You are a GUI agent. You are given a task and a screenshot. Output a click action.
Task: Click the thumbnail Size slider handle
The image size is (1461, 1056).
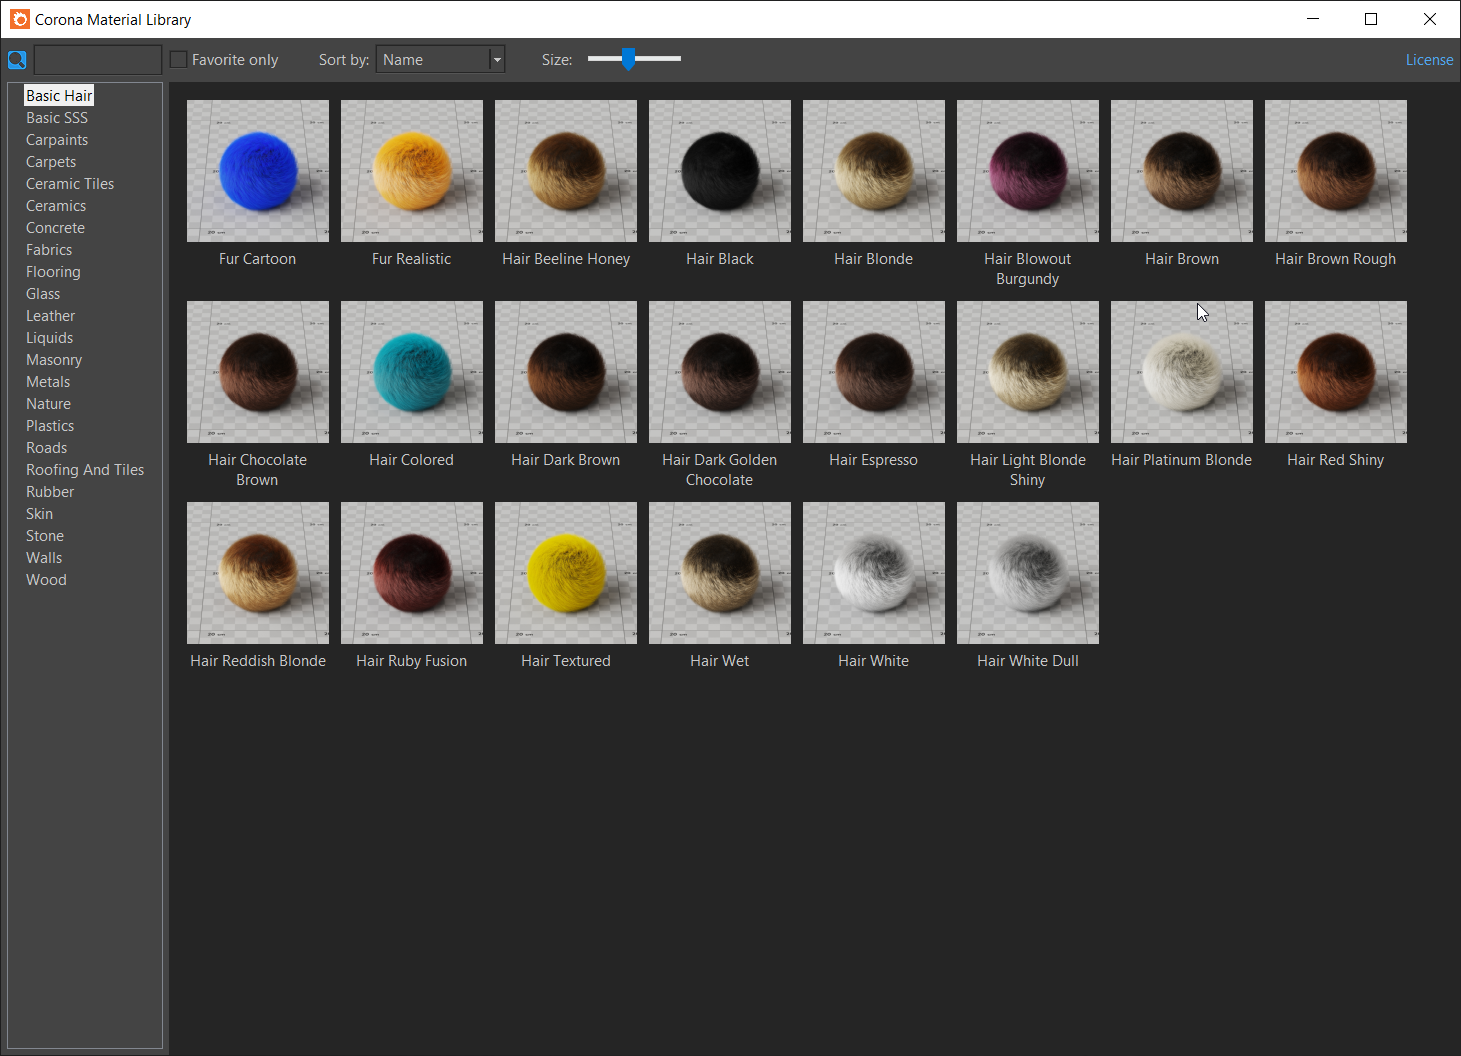coord(628,59)
